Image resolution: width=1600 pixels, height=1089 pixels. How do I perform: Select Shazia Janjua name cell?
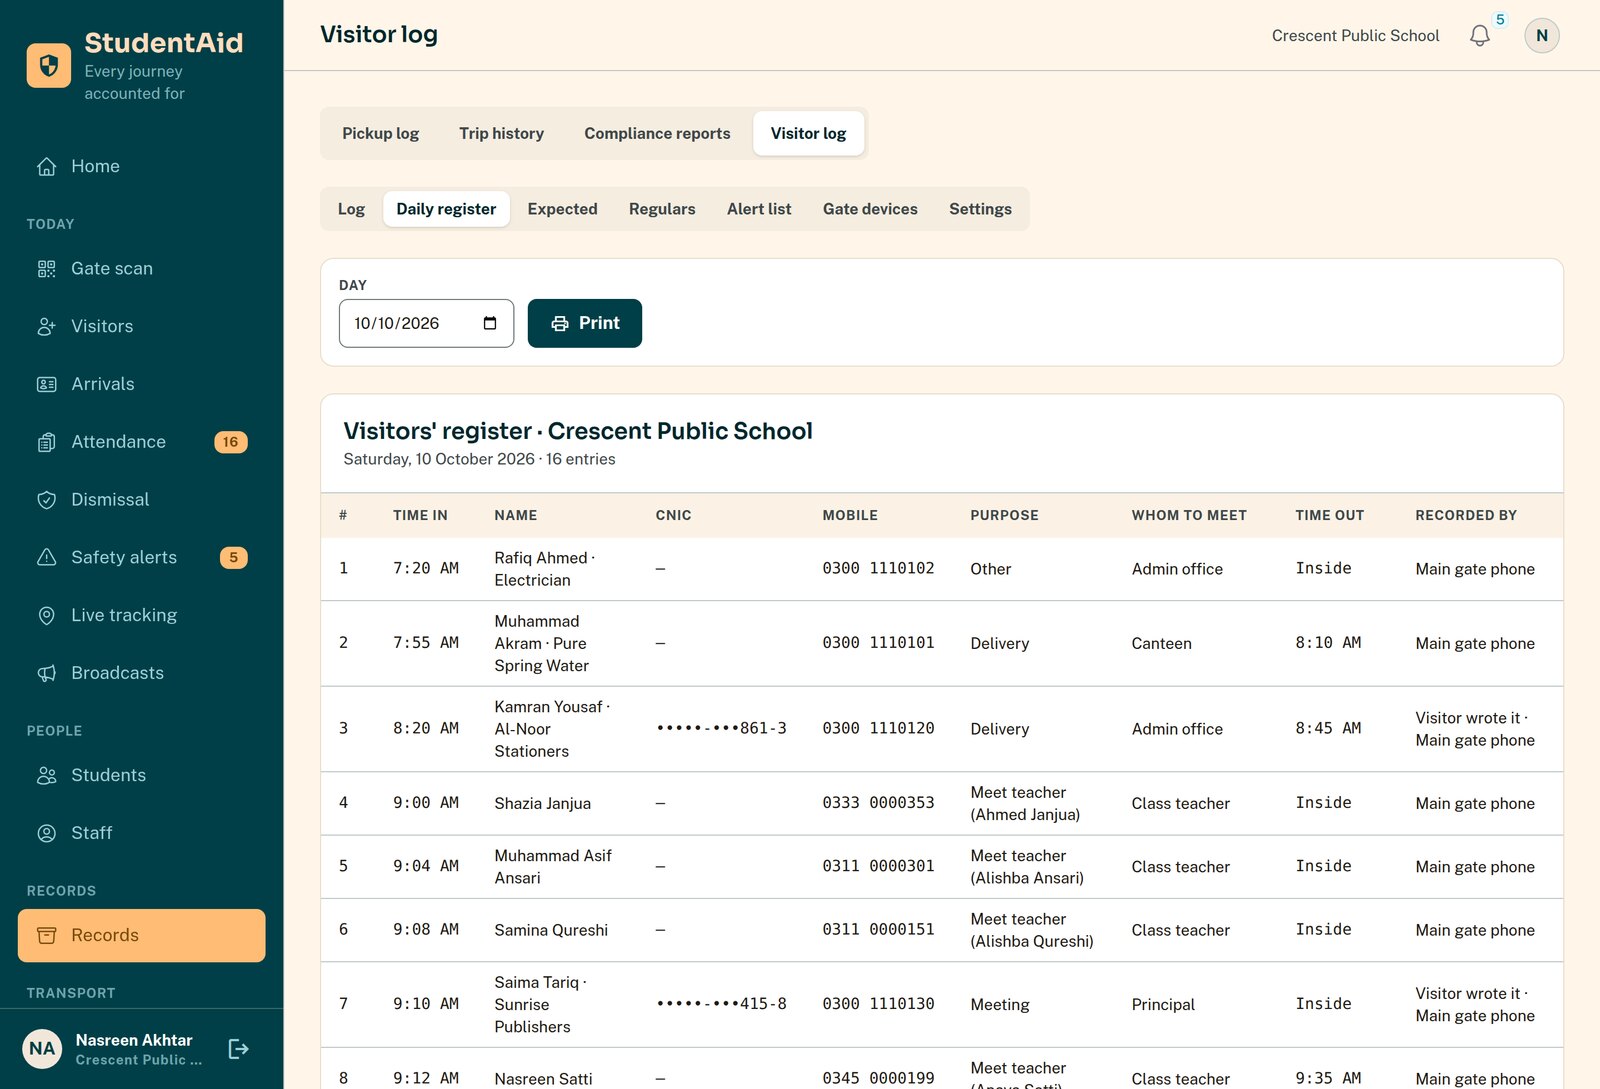click(542, 803)
